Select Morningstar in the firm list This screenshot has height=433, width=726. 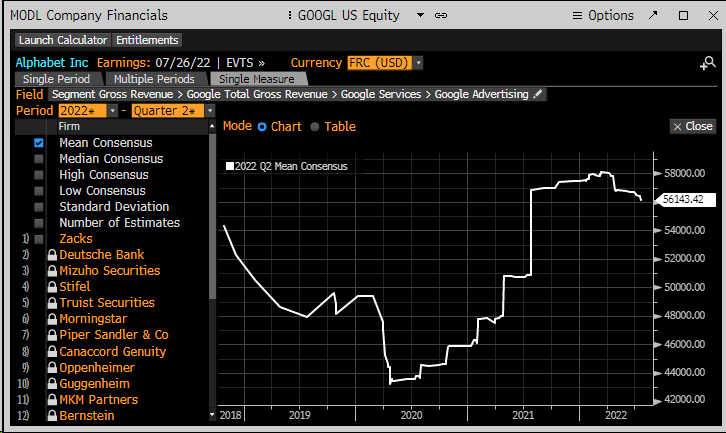(93, 319)
